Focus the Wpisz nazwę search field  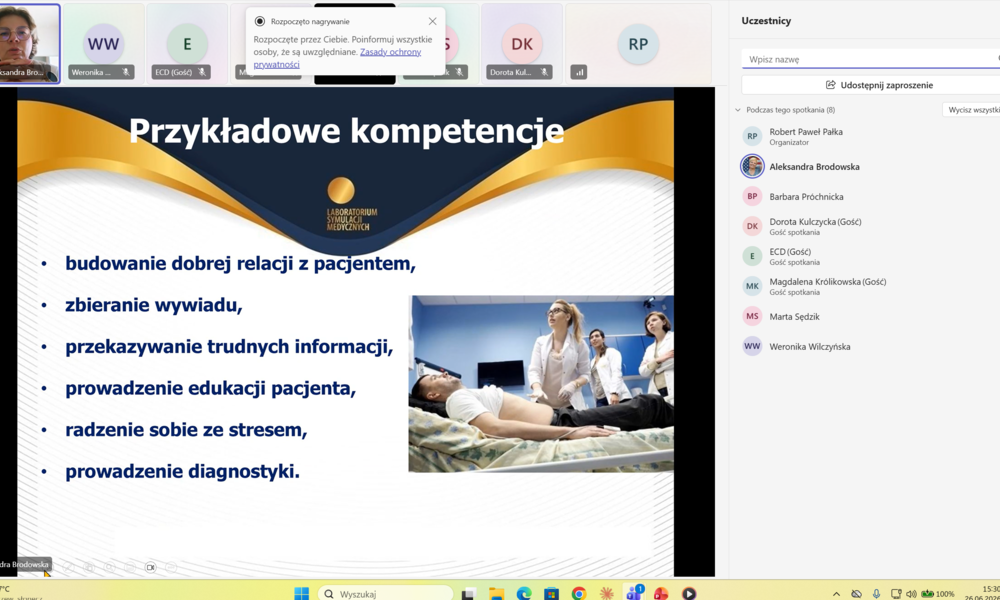click(871, 59)
